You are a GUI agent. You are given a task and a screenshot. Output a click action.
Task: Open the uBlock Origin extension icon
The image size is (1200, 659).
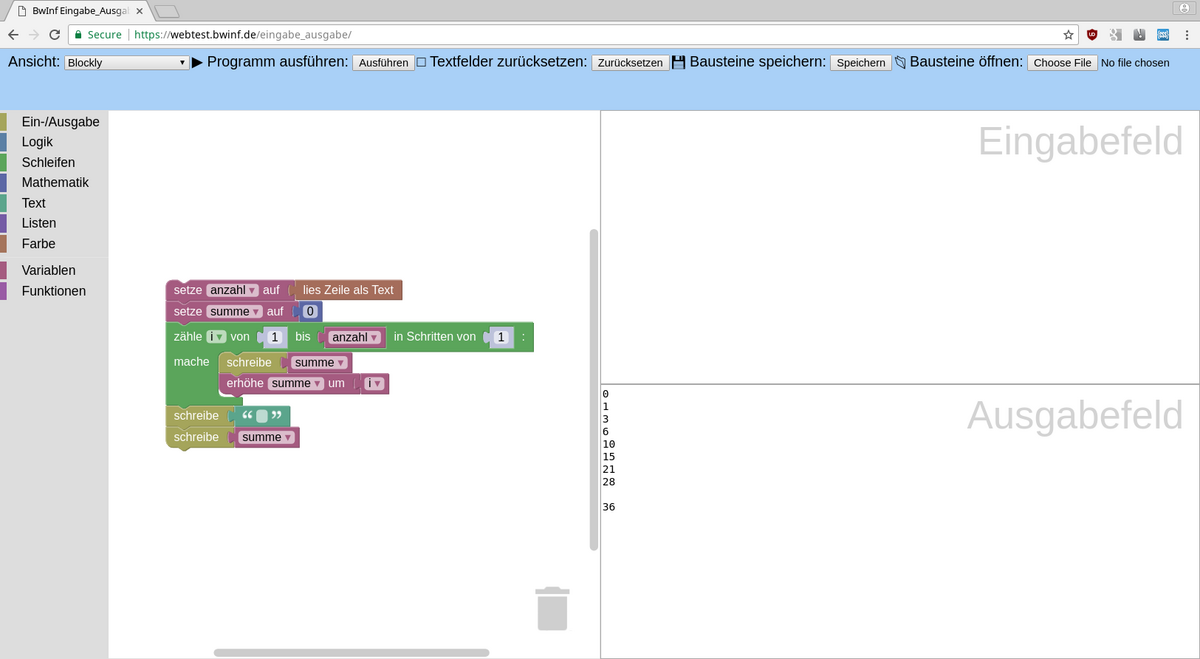pyautogui.click(x=1092, y=34)
